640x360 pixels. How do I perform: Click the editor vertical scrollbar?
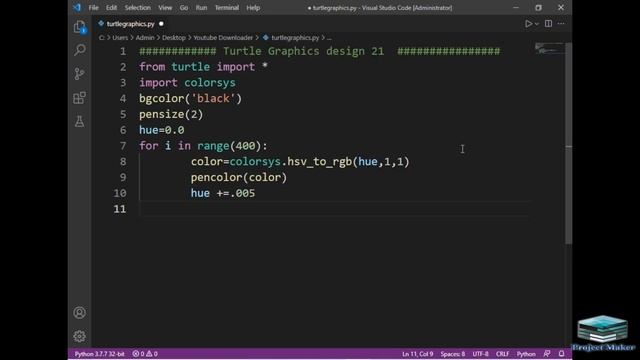click(x=569, y=143)
